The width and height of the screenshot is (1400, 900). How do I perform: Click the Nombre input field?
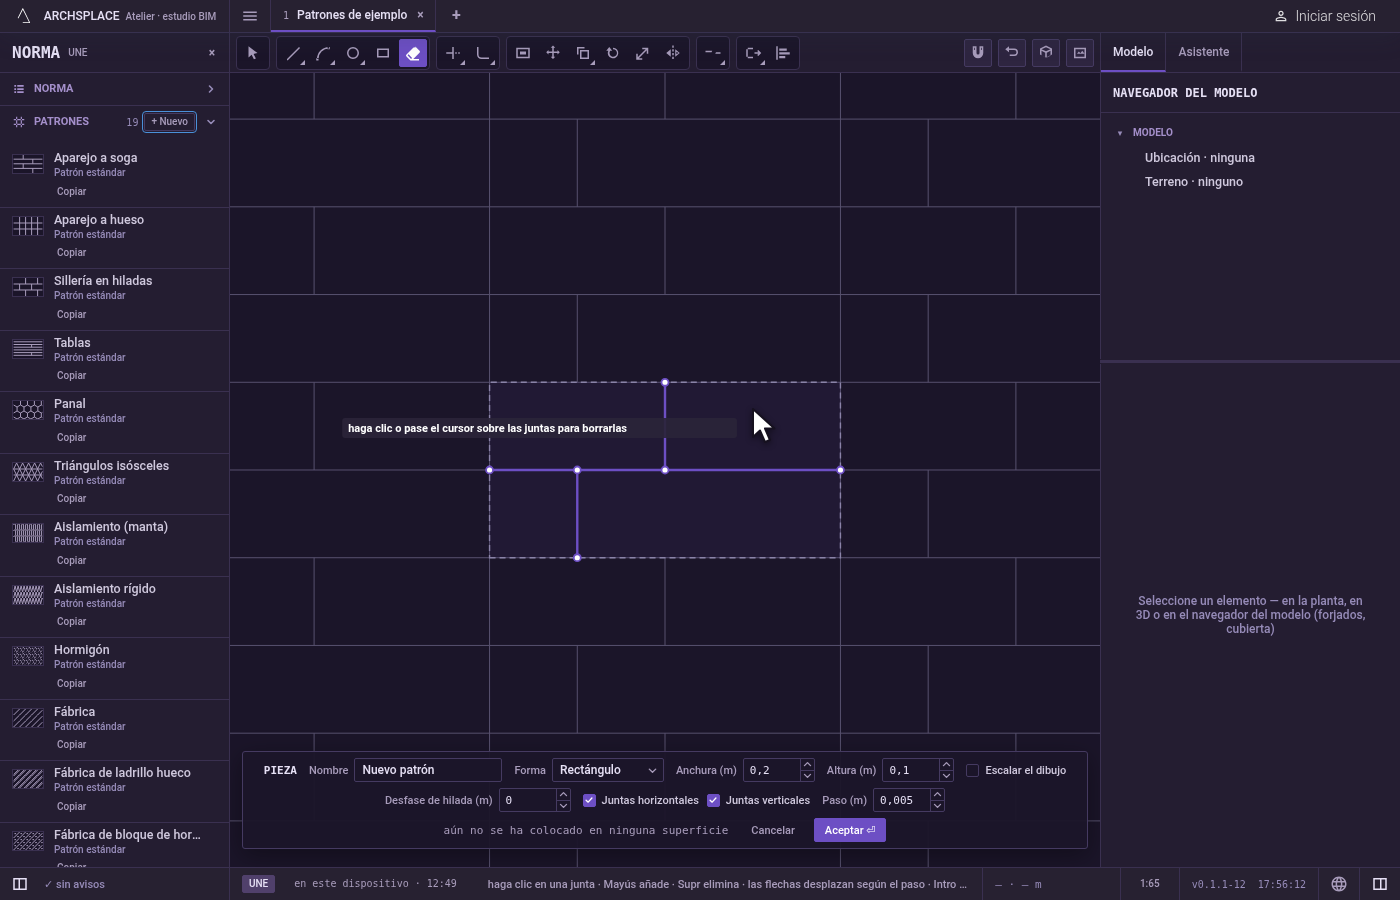click(x=428, y=770)
